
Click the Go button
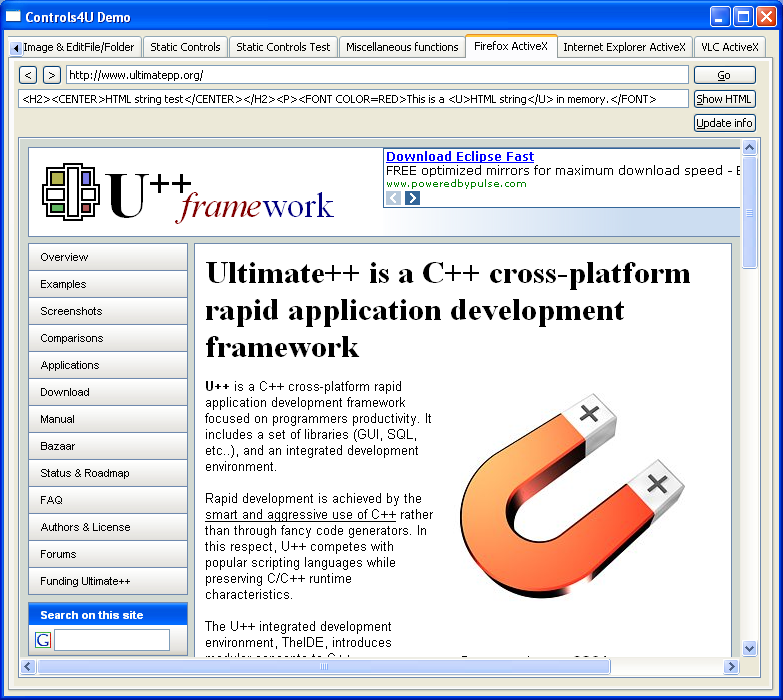(725, 75)
